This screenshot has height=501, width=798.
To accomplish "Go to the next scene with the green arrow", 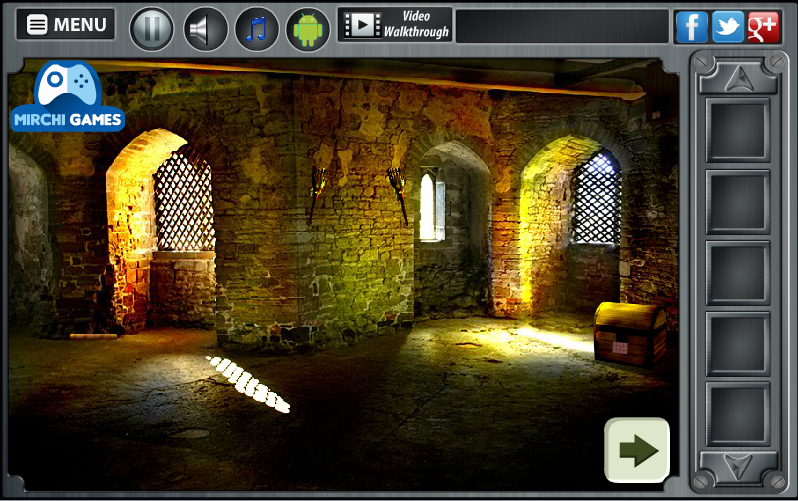I will (637, 450).
